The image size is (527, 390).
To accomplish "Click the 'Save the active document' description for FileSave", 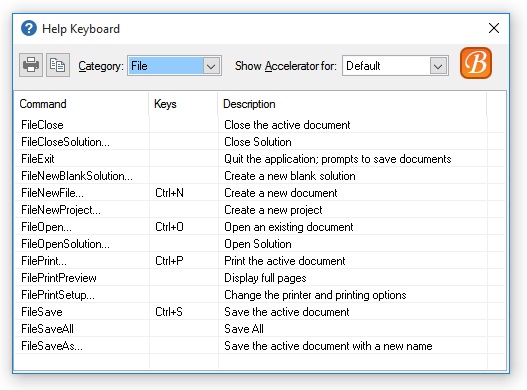I will point(287,312).
